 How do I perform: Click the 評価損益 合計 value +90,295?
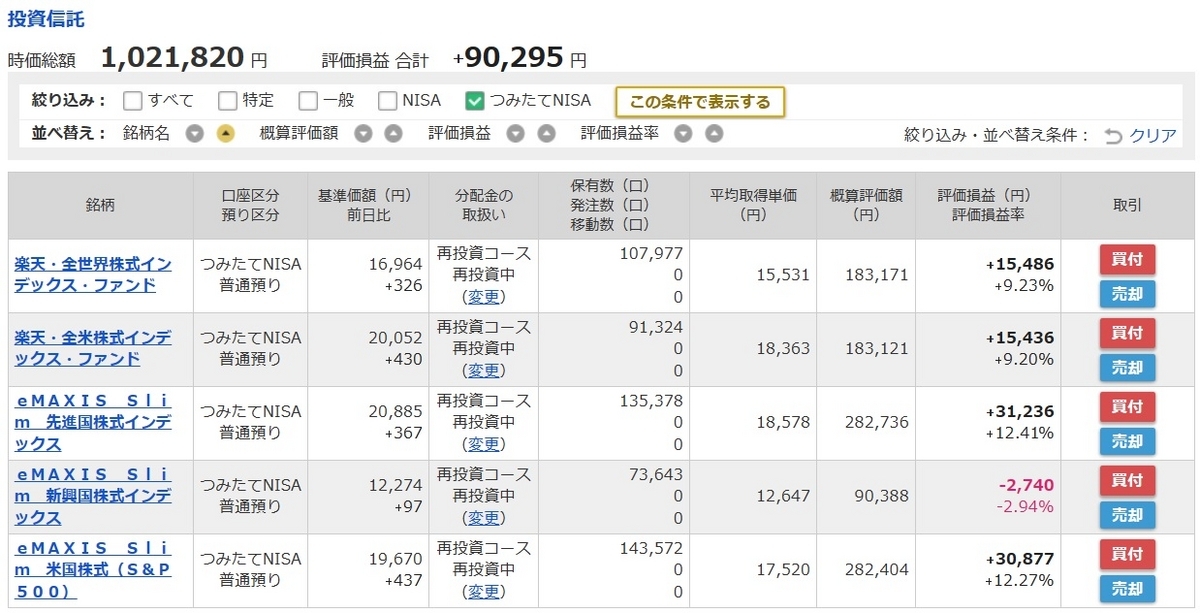(x=508, y=58)
